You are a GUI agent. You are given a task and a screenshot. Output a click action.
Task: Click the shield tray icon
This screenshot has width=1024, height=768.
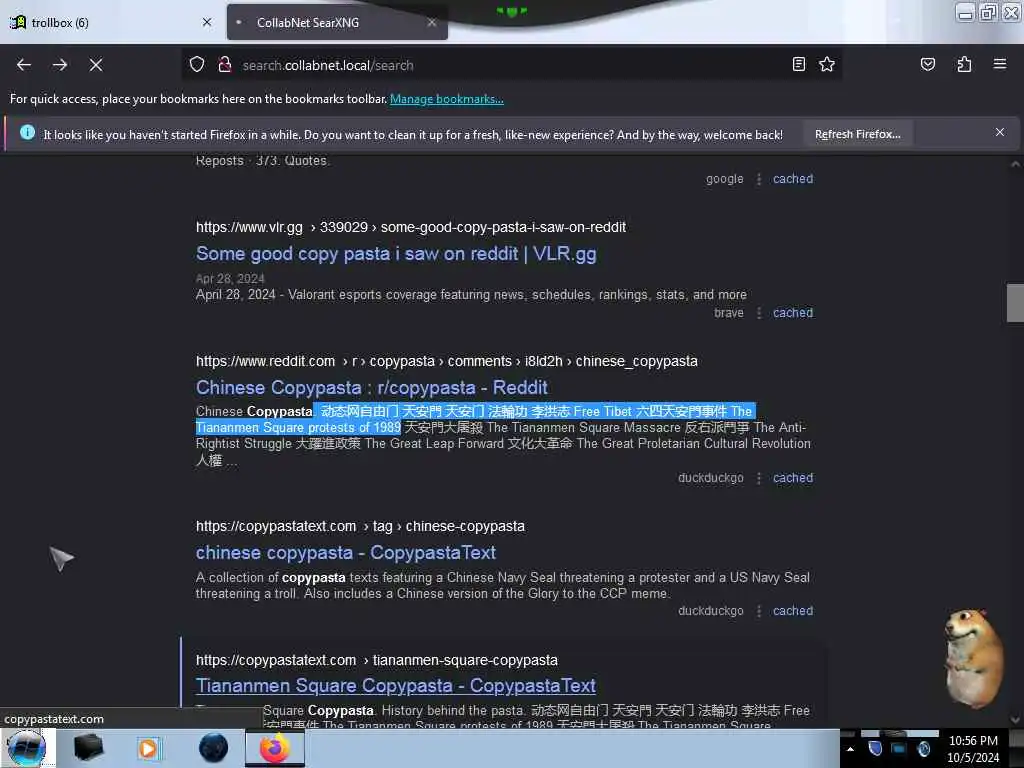[875, 749]
